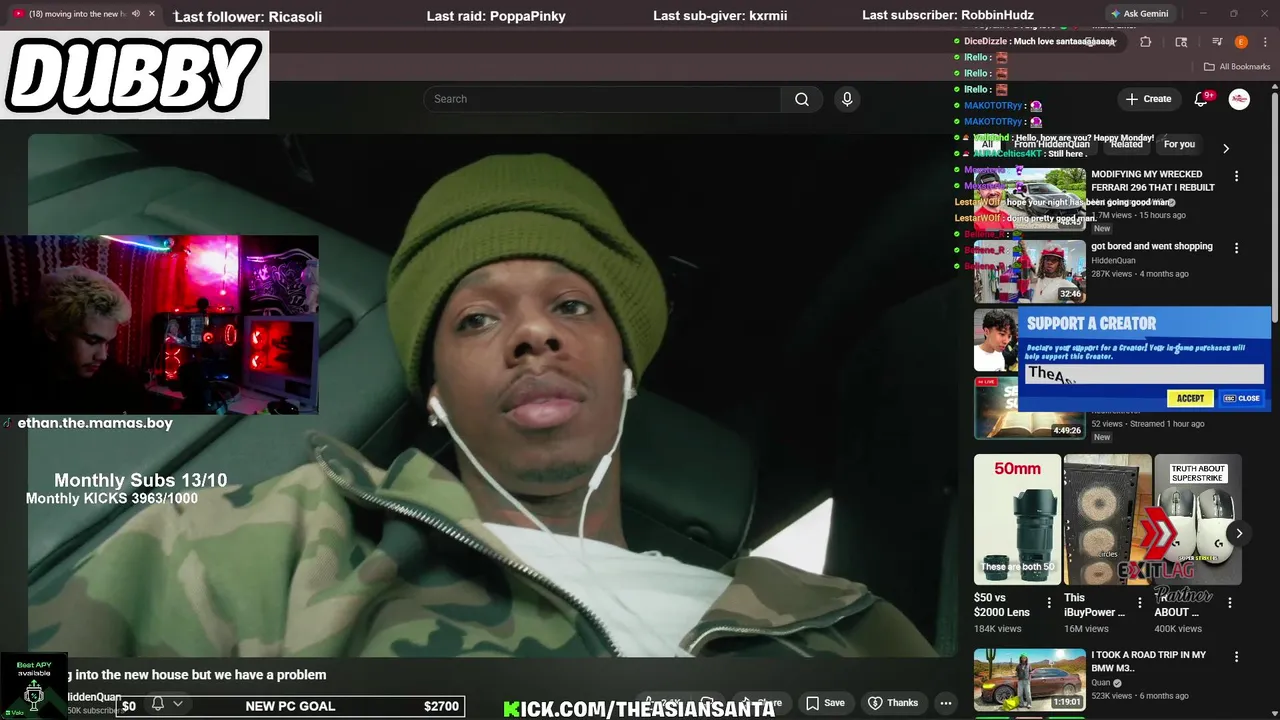Click the YouTube search magnifier button
The width and height of the screenshot is (1280, 720).
[x=802, y=99]
